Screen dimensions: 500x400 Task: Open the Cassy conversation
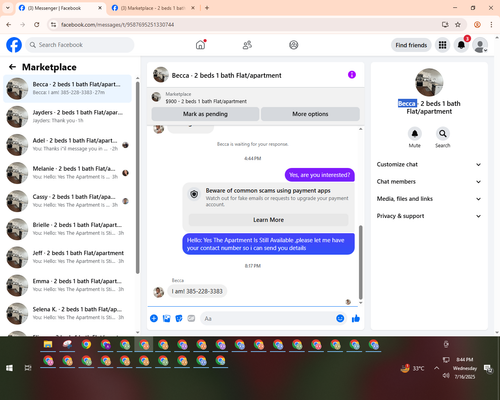click(x=67, y=201)
